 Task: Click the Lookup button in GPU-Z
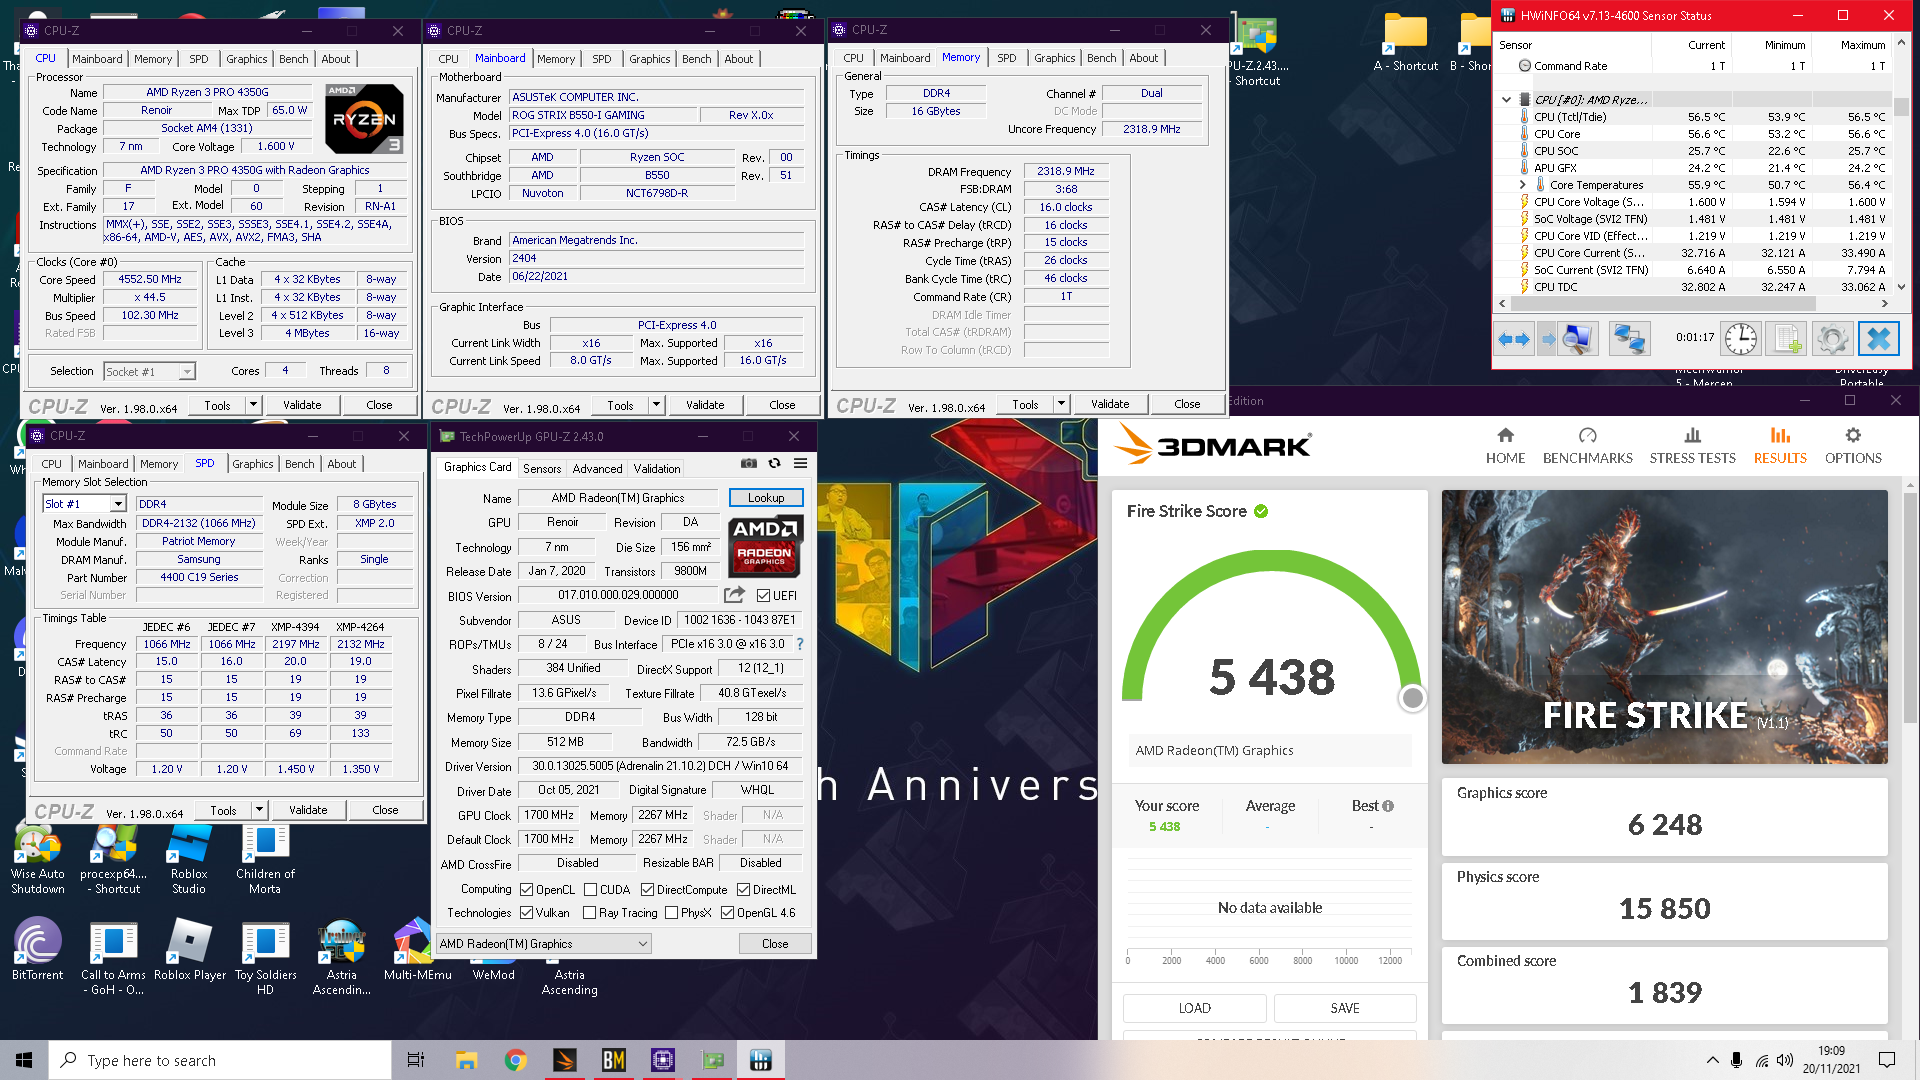[766, 498]
